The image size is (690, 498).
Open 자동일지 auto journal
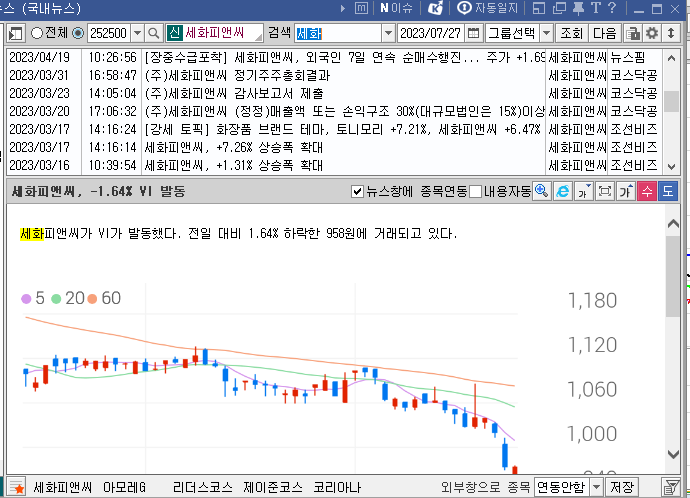point(488,8)
